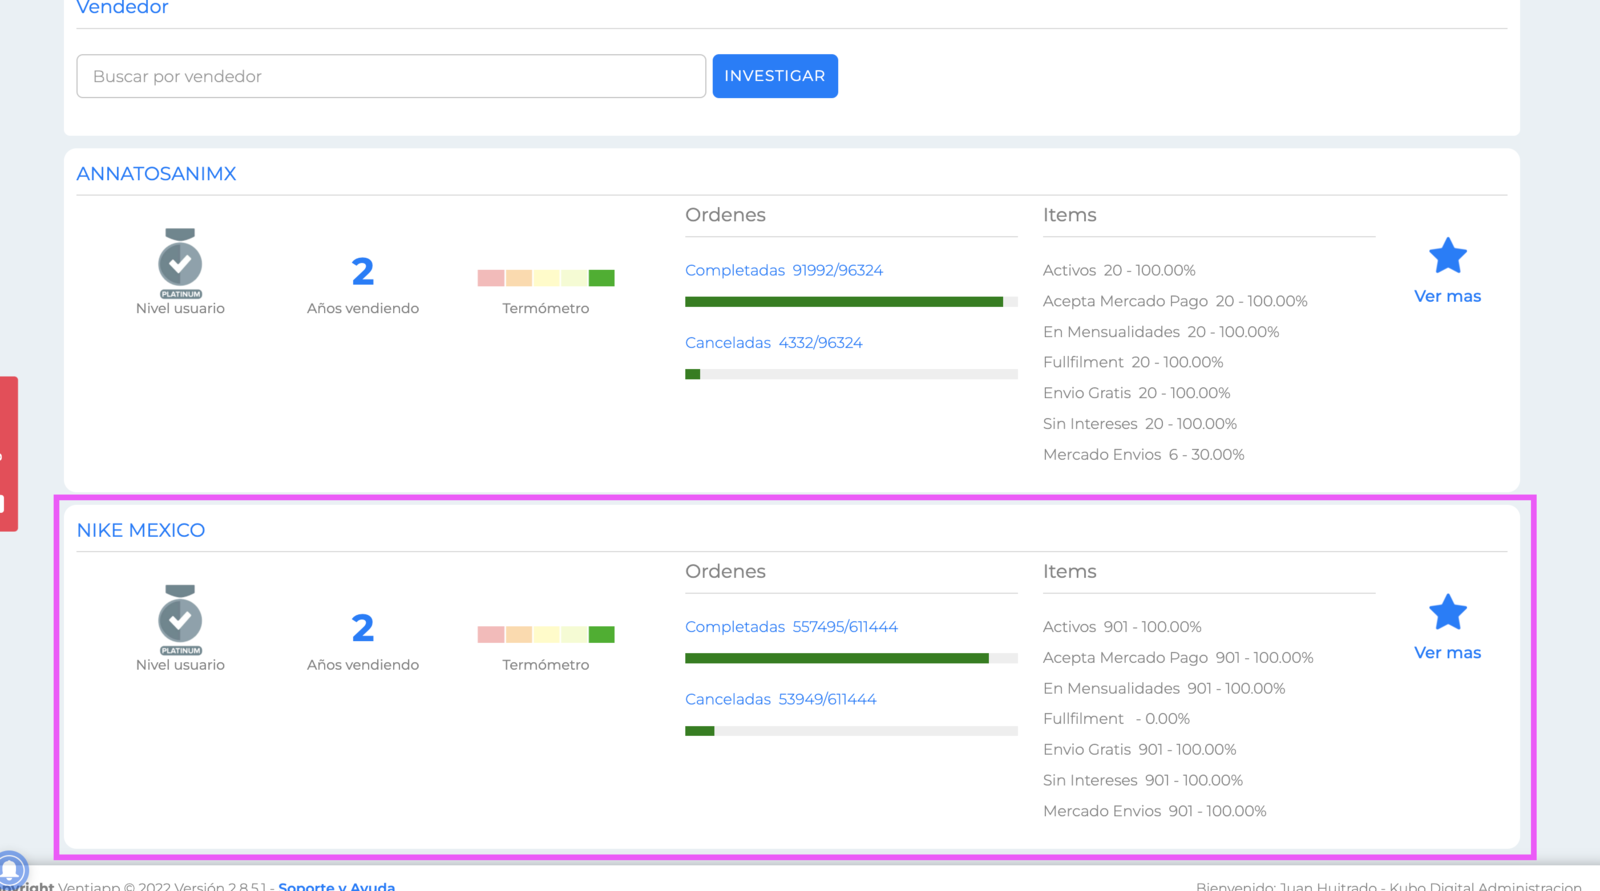Viewport: 1600px width, 891px height.
Task: Click ANNATOSANIMX completed orders progress bar
Action: (851, 302)
